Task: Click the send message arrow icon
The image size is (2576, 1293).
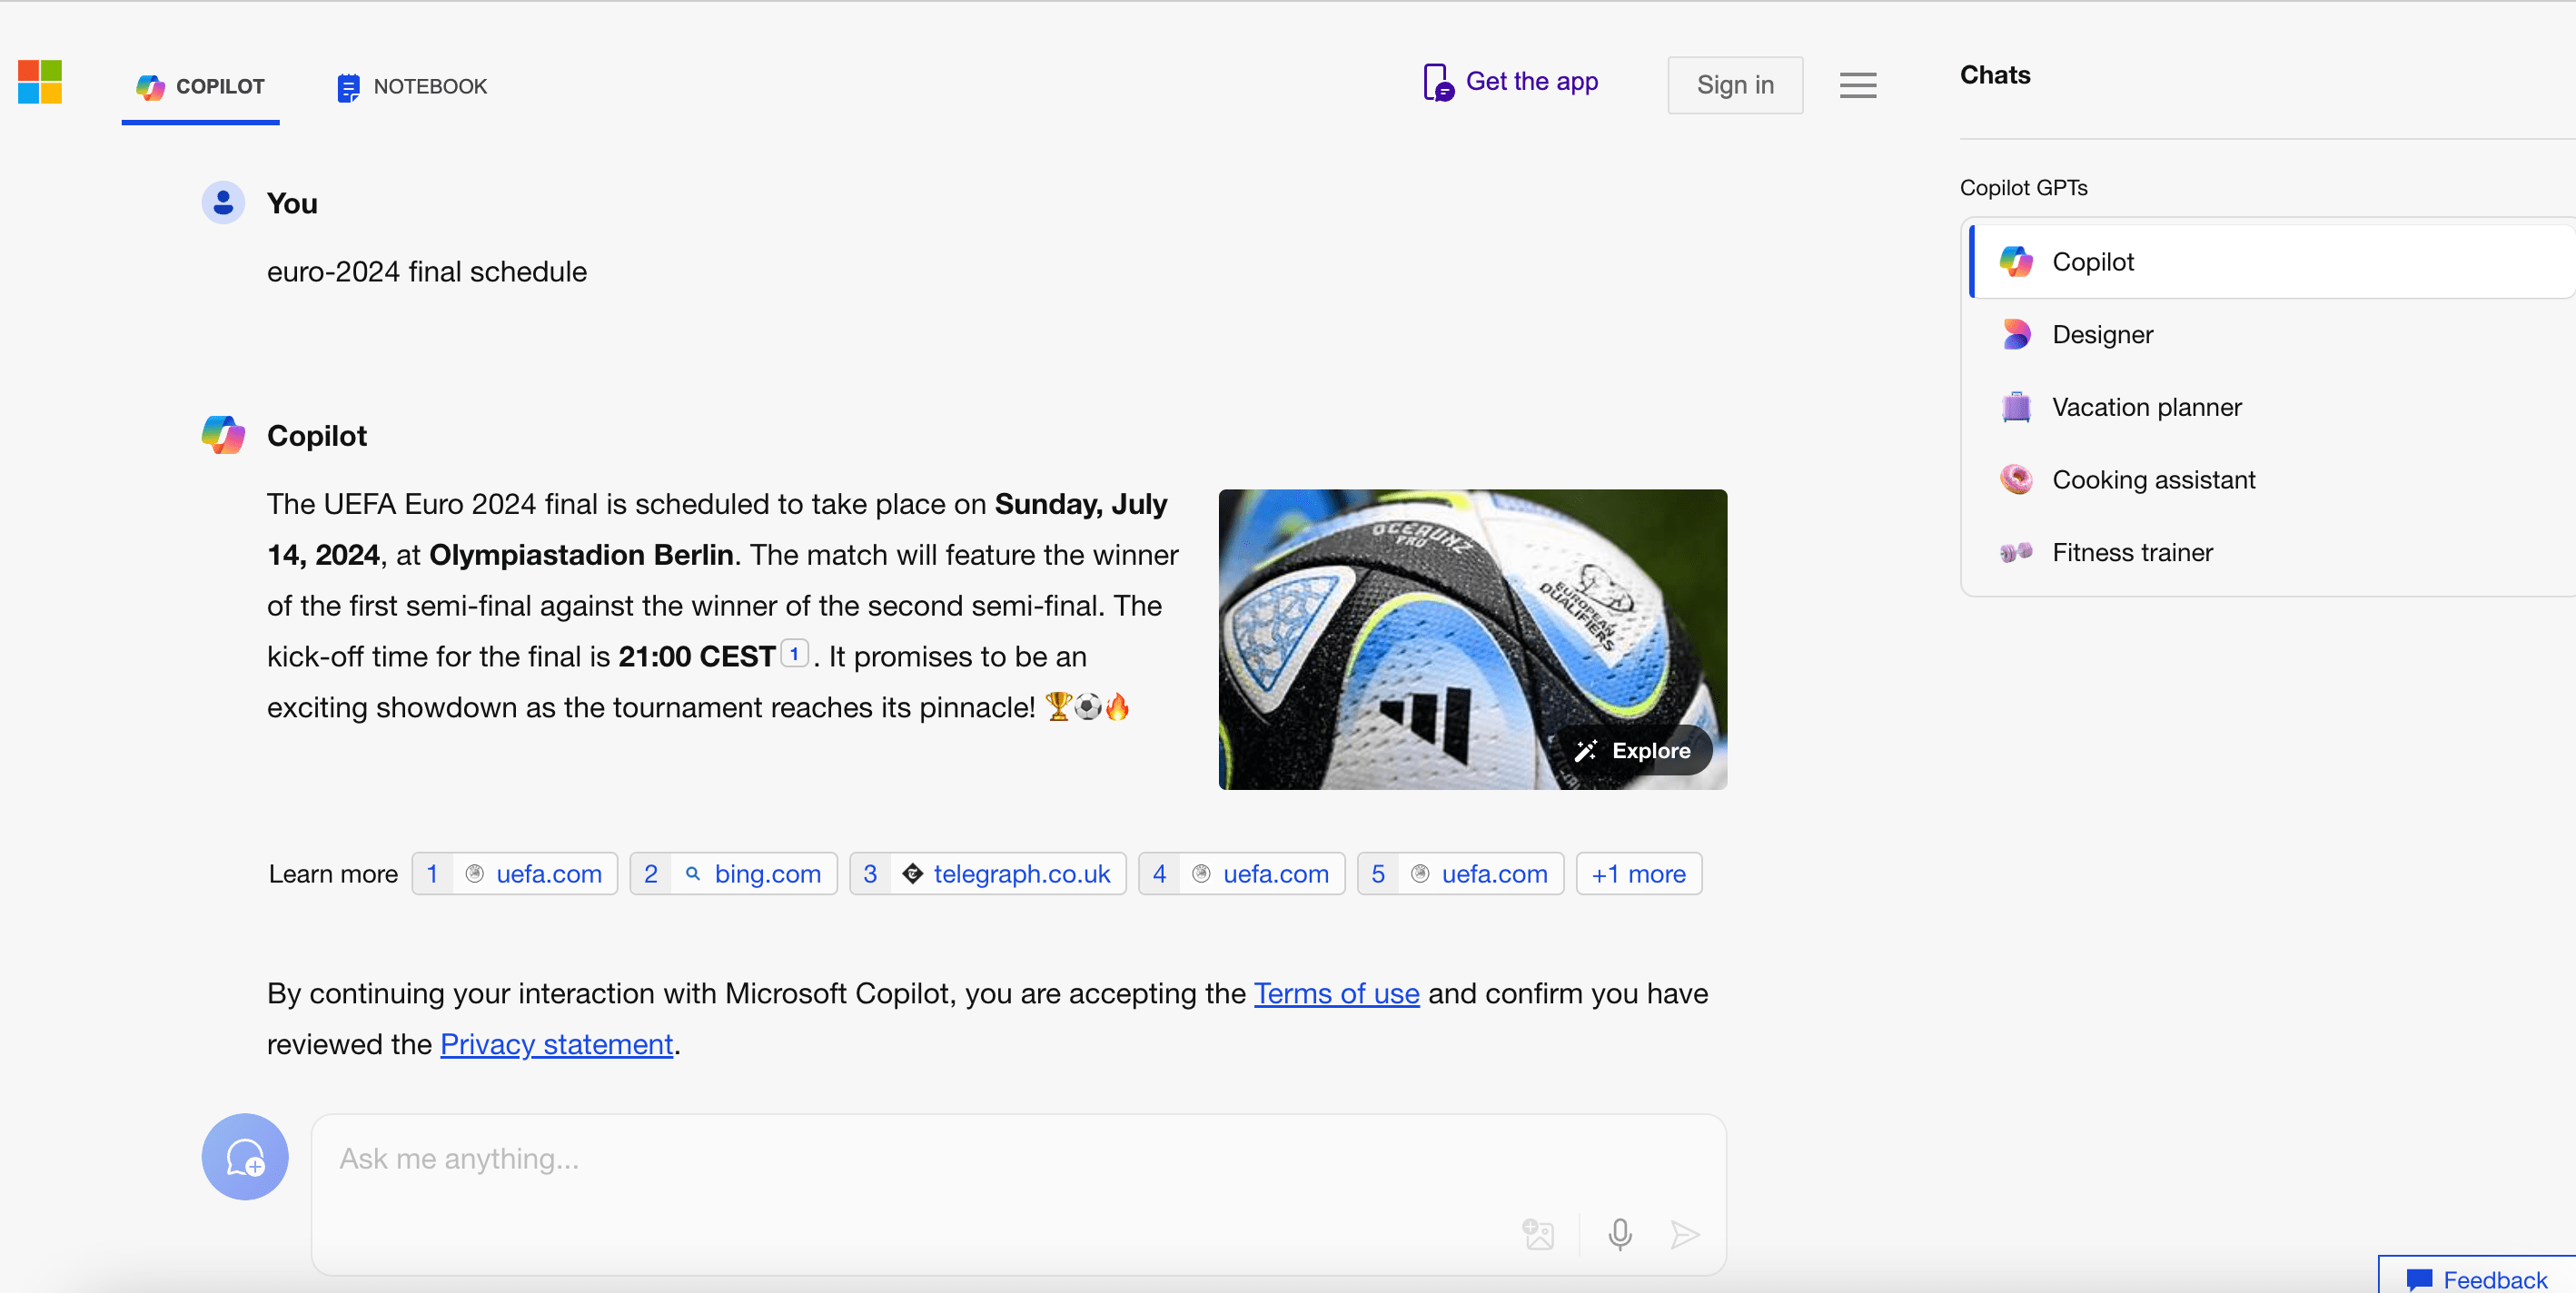Action: (x=1685, y=1234)
